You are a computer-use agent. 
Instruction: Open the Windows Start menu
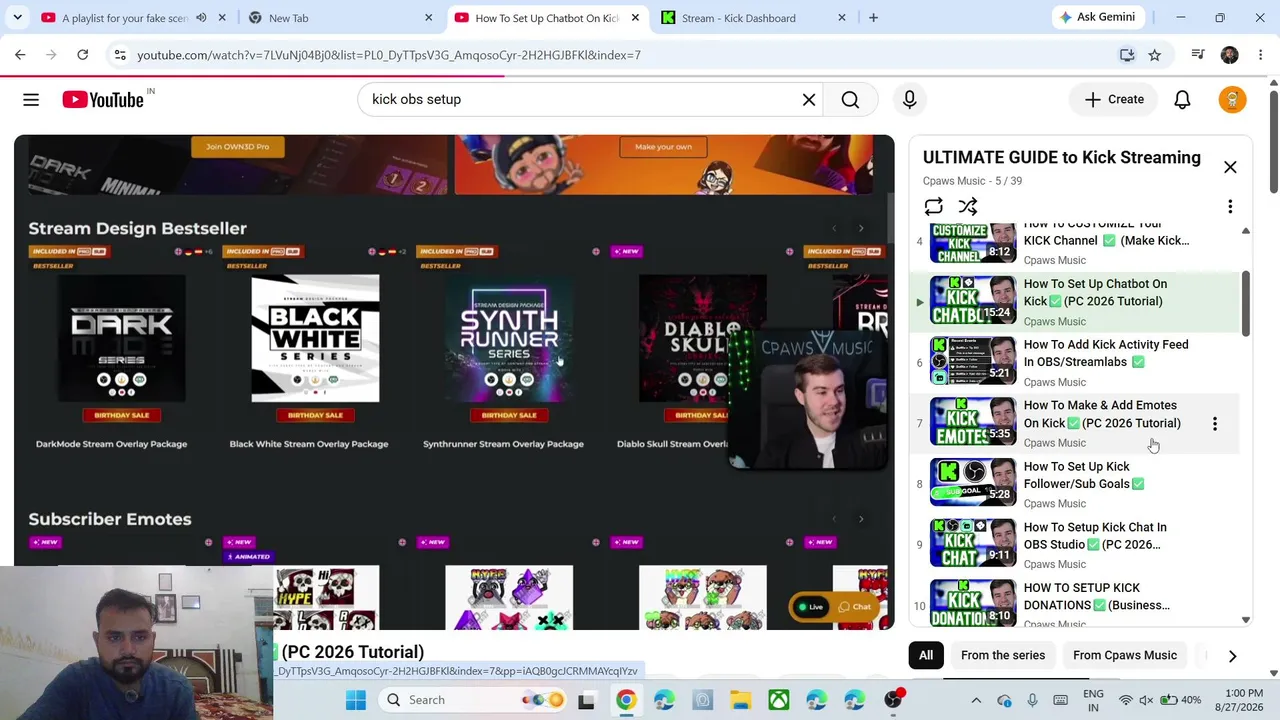click(356, 700)
